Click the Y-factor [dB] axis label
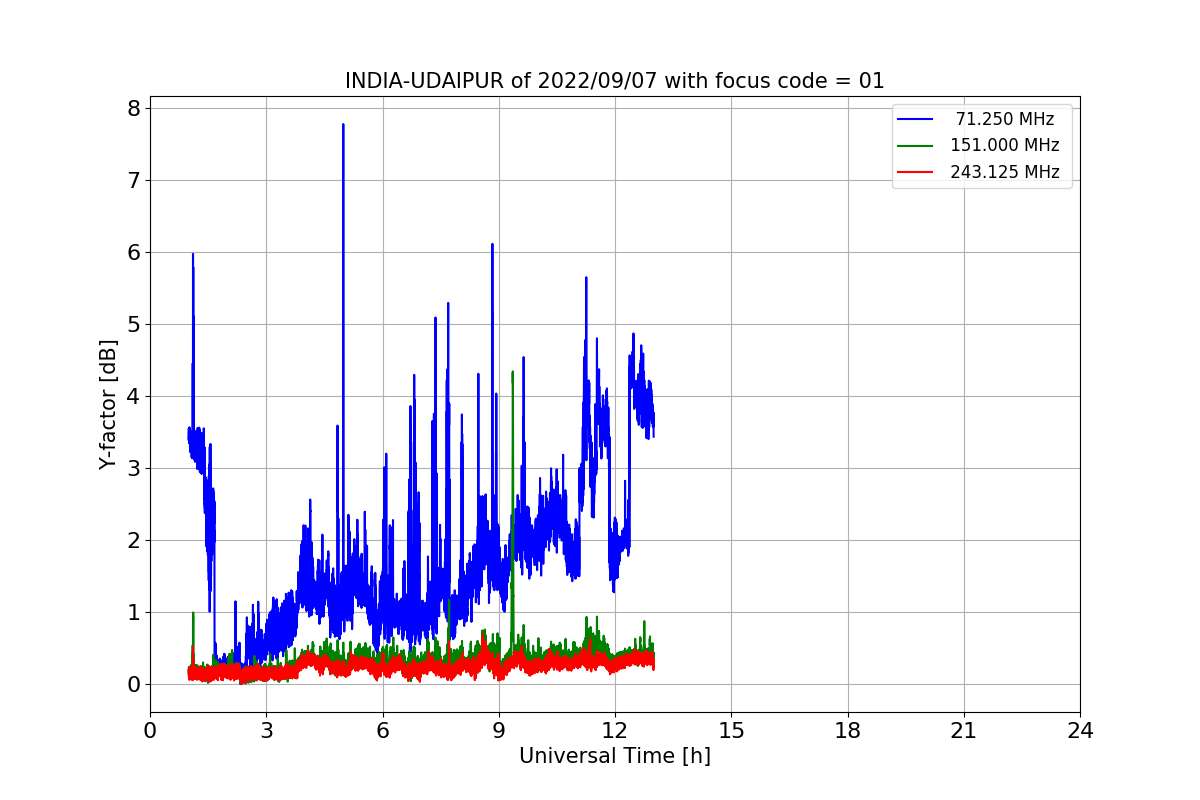This screenshot has height=800, width=1200. click(108, 404)
